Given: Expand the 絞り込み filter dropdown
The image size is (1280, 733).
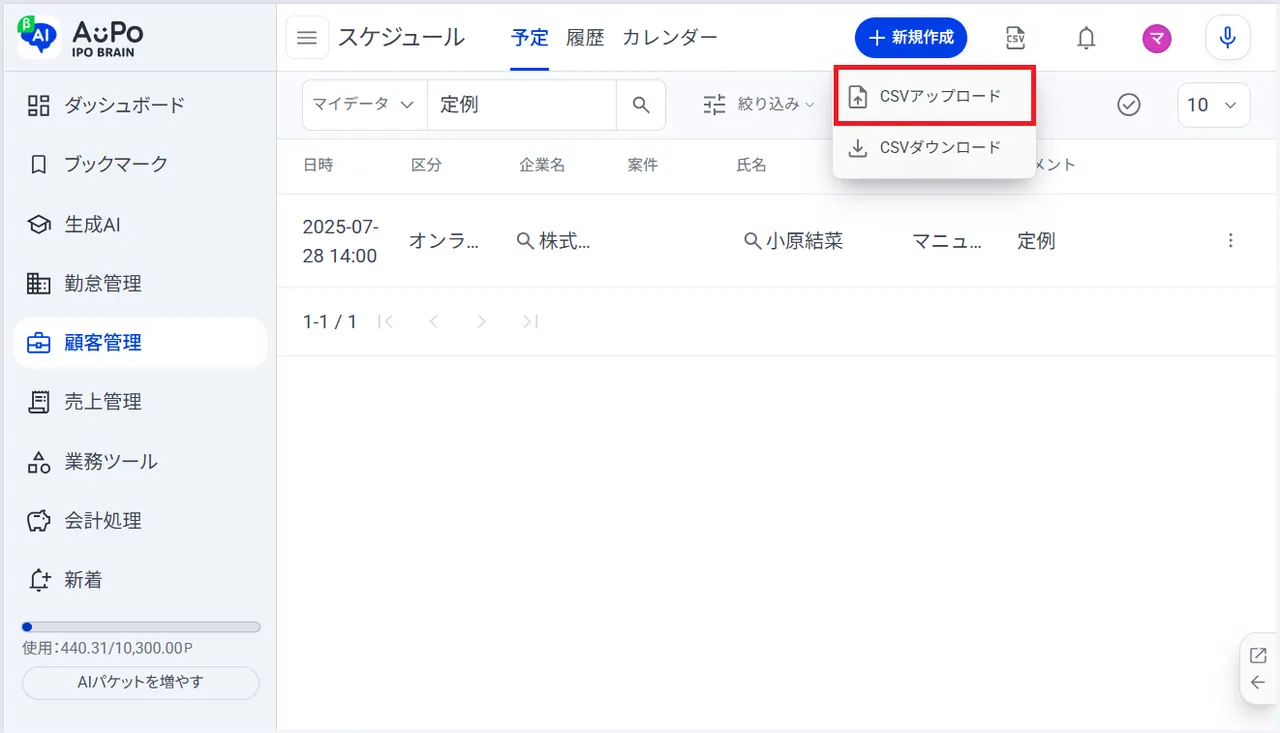Looking at the screenshot, I should point(759,104).
